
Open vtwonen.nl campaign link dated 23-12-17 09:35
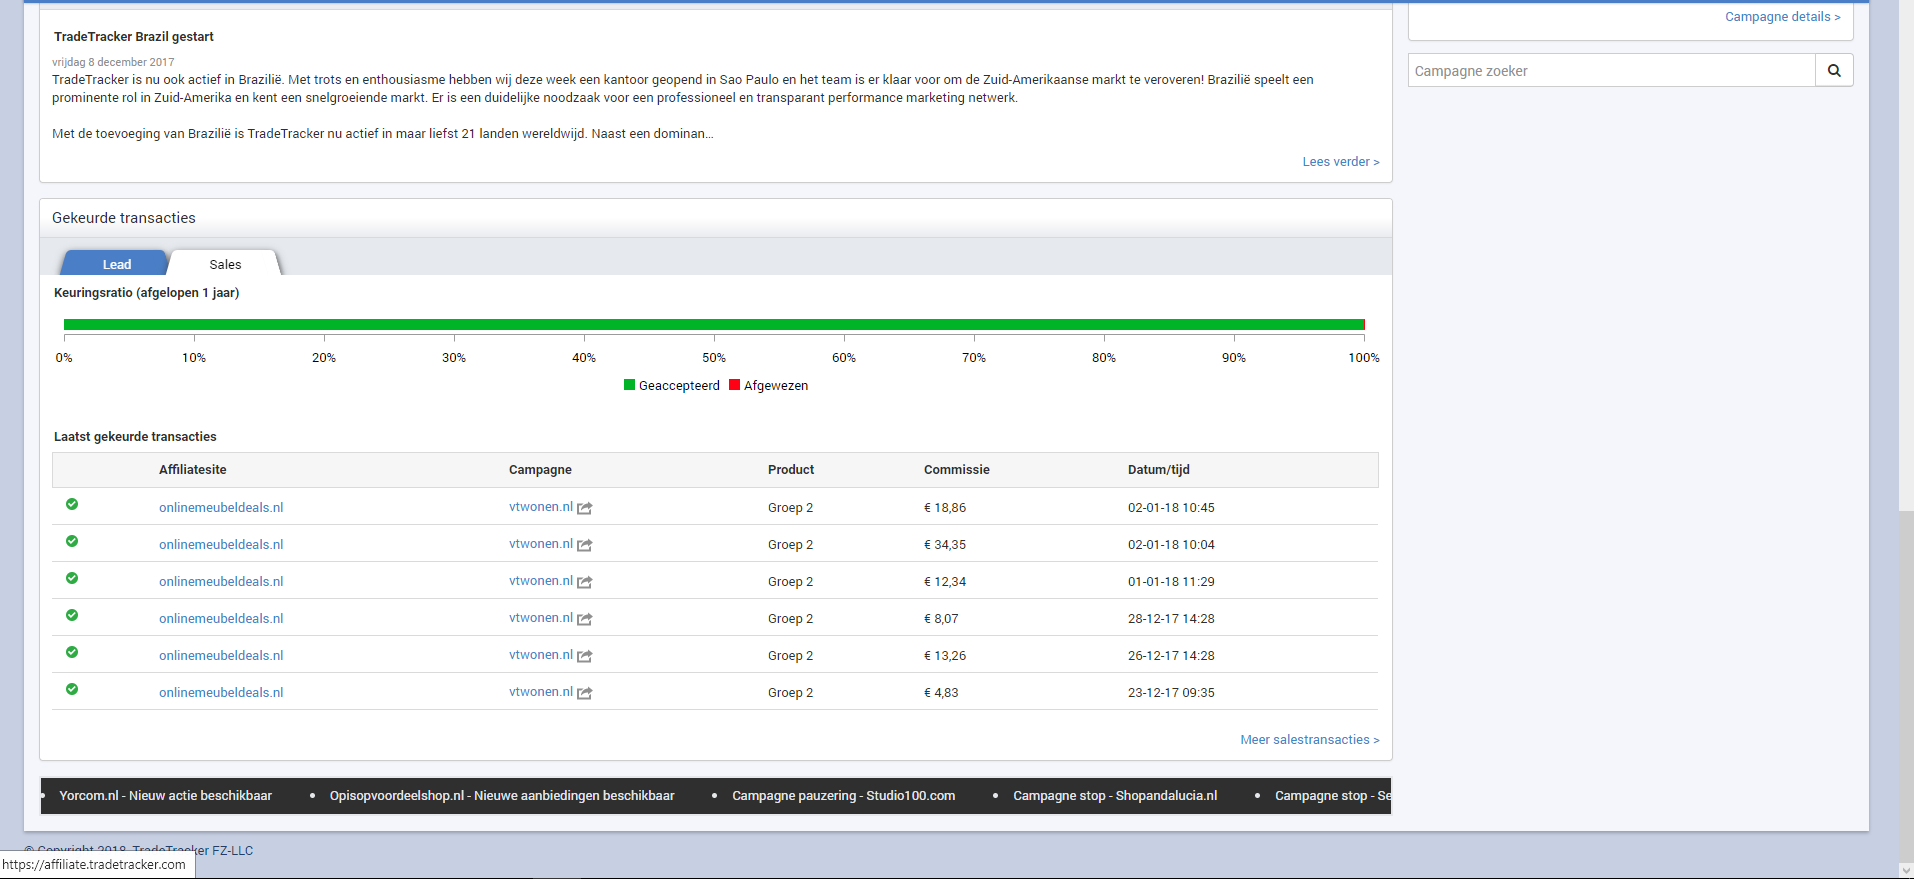(x=541, y=692)
